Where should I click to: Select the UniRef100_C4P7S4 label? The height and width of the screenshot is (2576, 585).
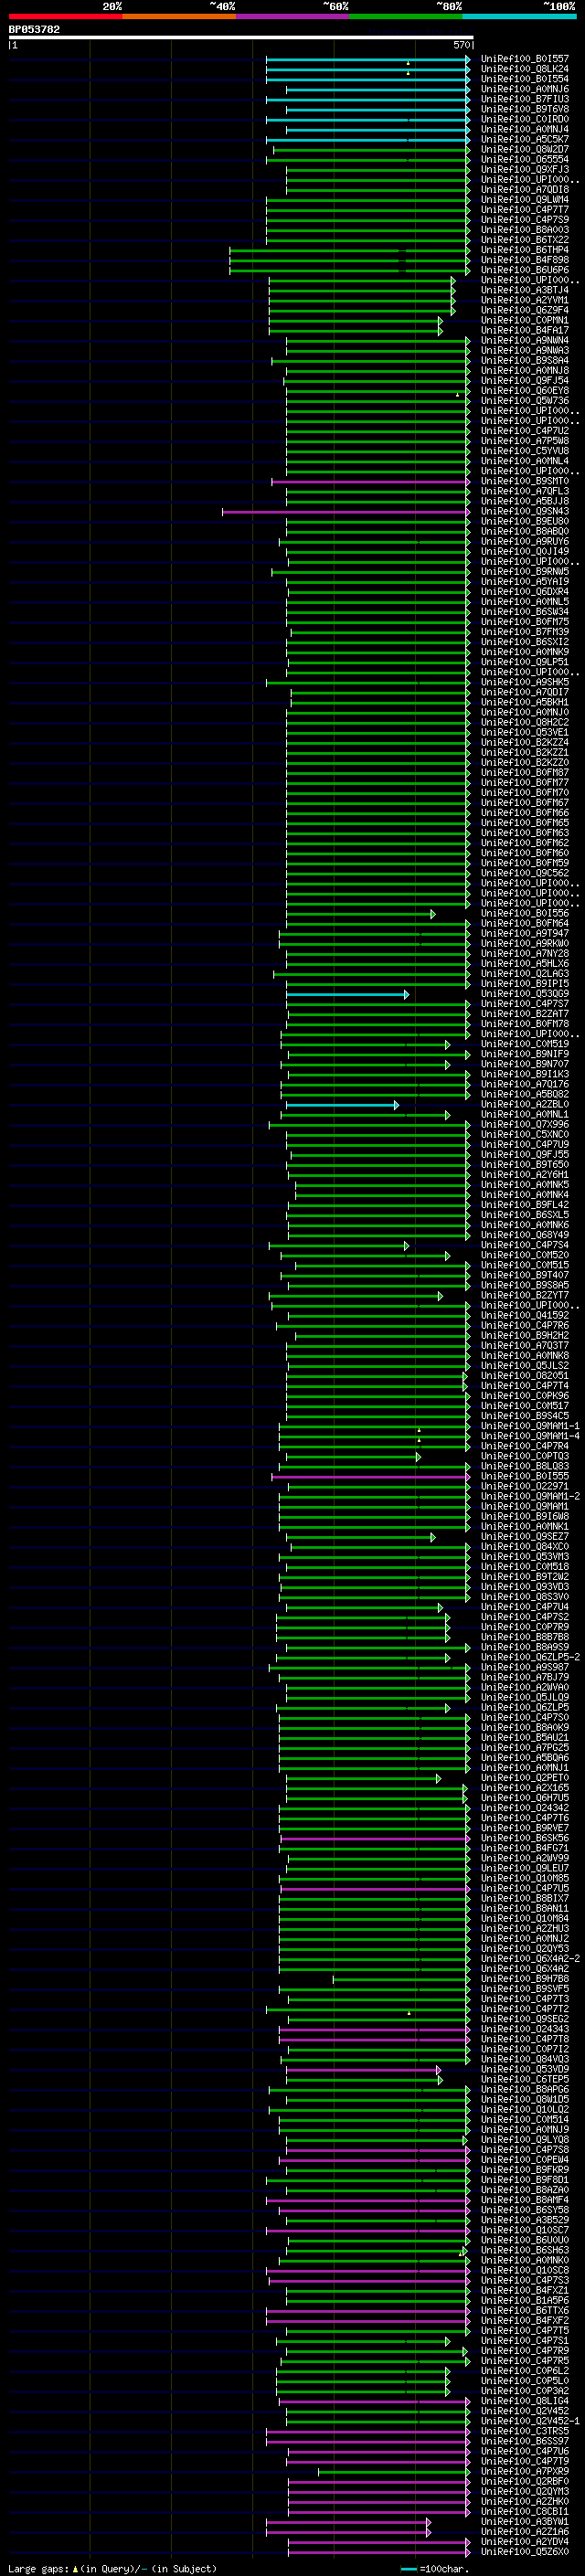pyautogui.click(x=524, y=1245)
